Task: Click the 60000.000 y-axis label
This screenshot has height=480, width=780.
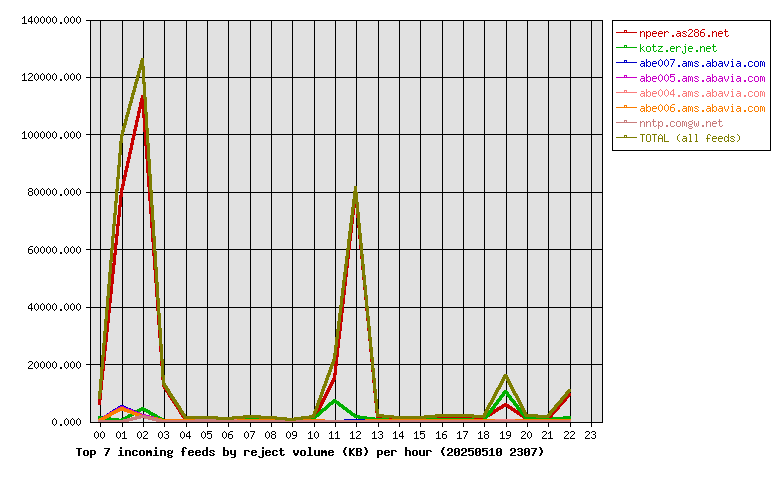Action: coord(54,250)
